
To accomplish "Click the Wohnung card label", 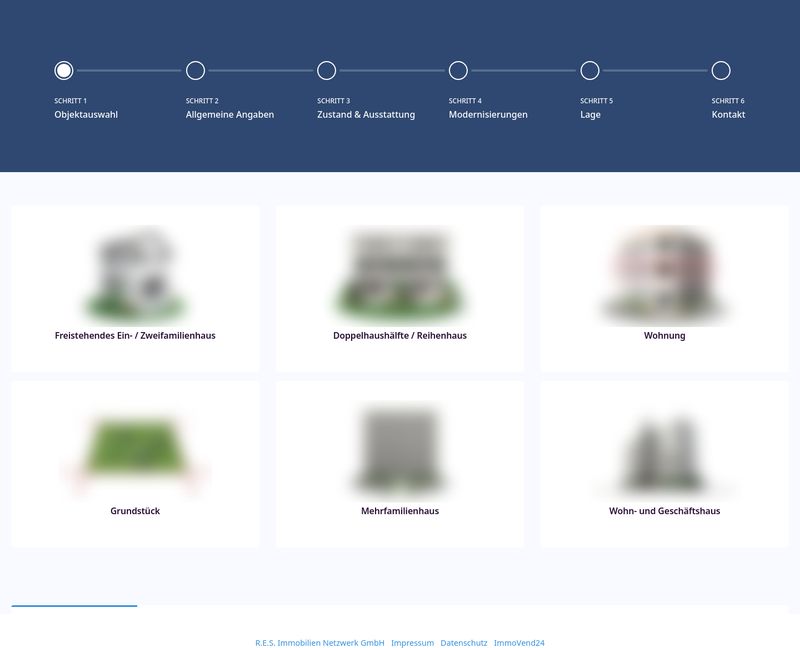I will (664, 336).
